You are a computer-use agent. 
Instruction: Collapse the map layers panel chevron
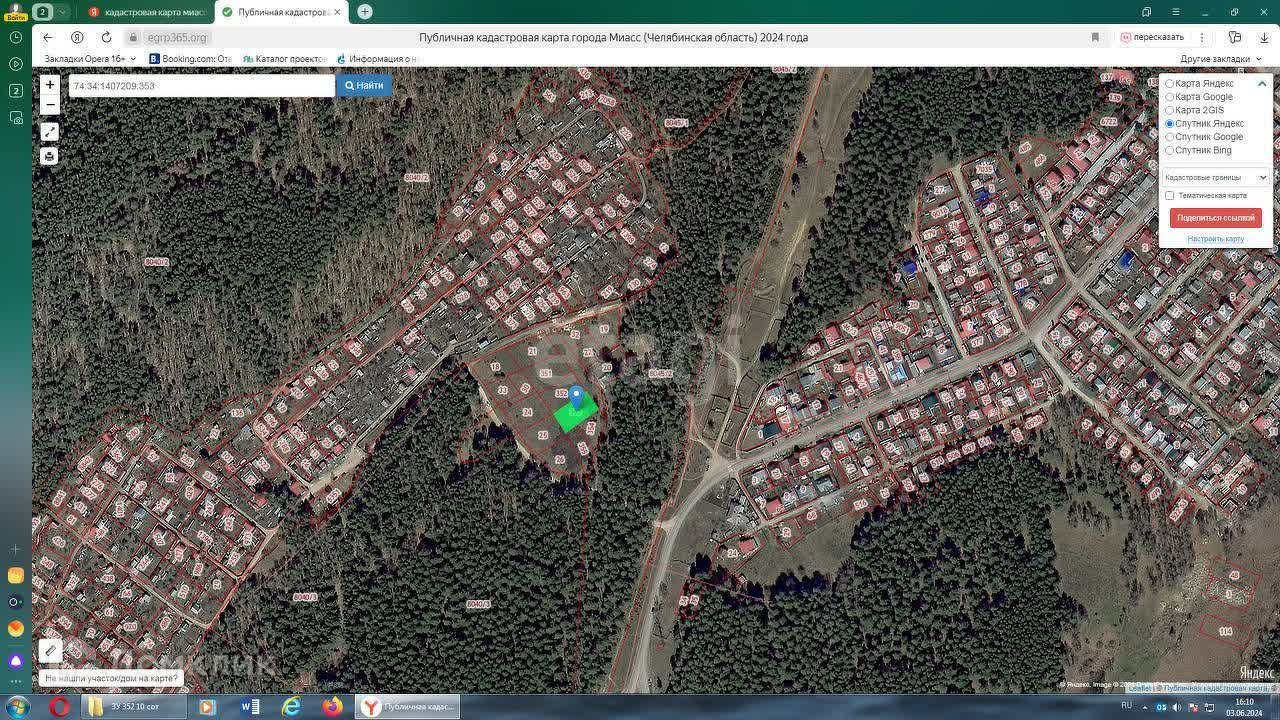pyautogui.click(x=1262, y=84)
